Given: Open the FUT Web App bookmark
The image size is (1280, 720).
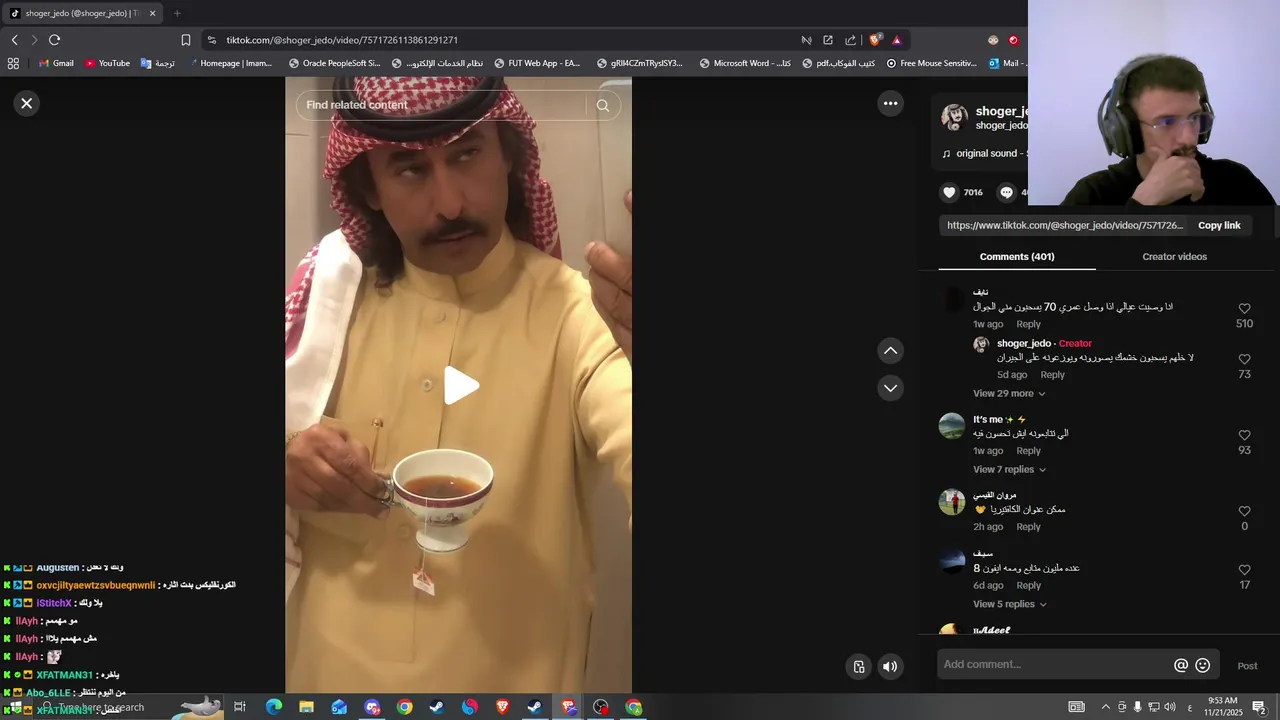Looking at the screenshot, I should click(536, 63).
